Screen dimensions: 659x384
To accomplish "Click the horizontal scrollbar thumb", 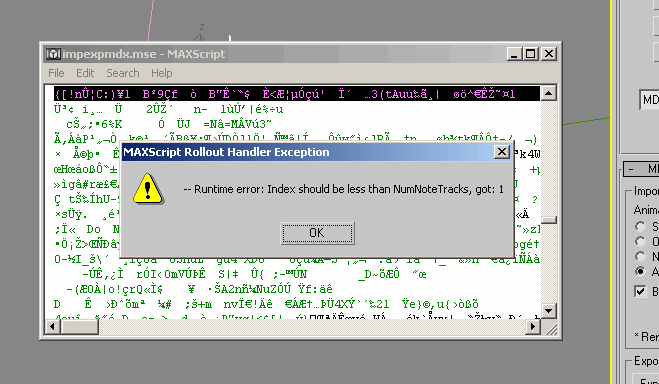I will point(79,326).
